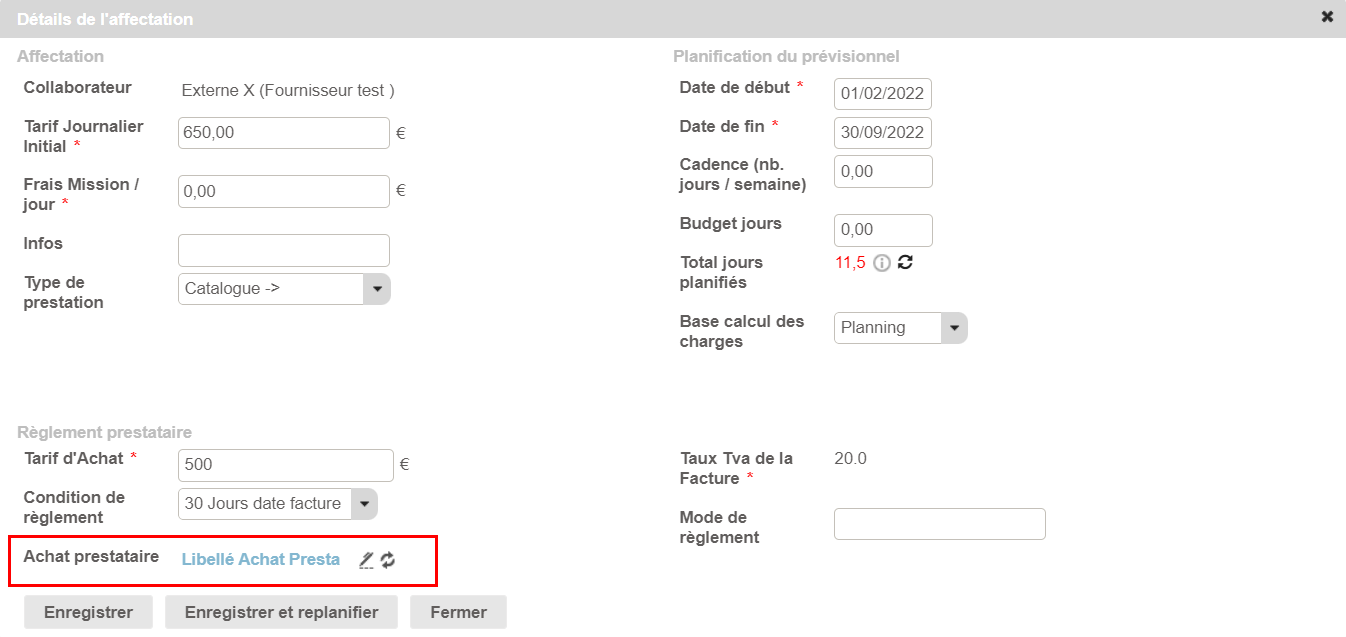Viewport: 1346px width, 637px height.
Task: Click the pencil icon to edit Achat prestataire
Action: click(x=367, y=560)
